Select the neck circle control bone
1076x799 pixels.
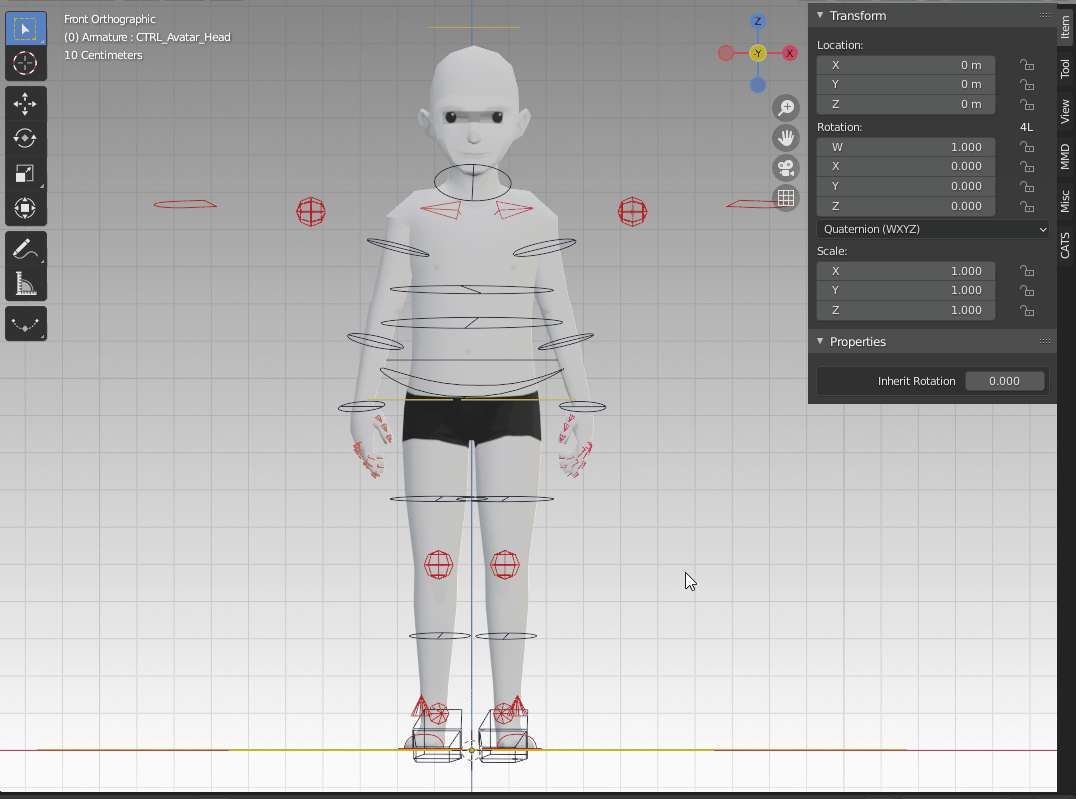[x=473, y=183]
